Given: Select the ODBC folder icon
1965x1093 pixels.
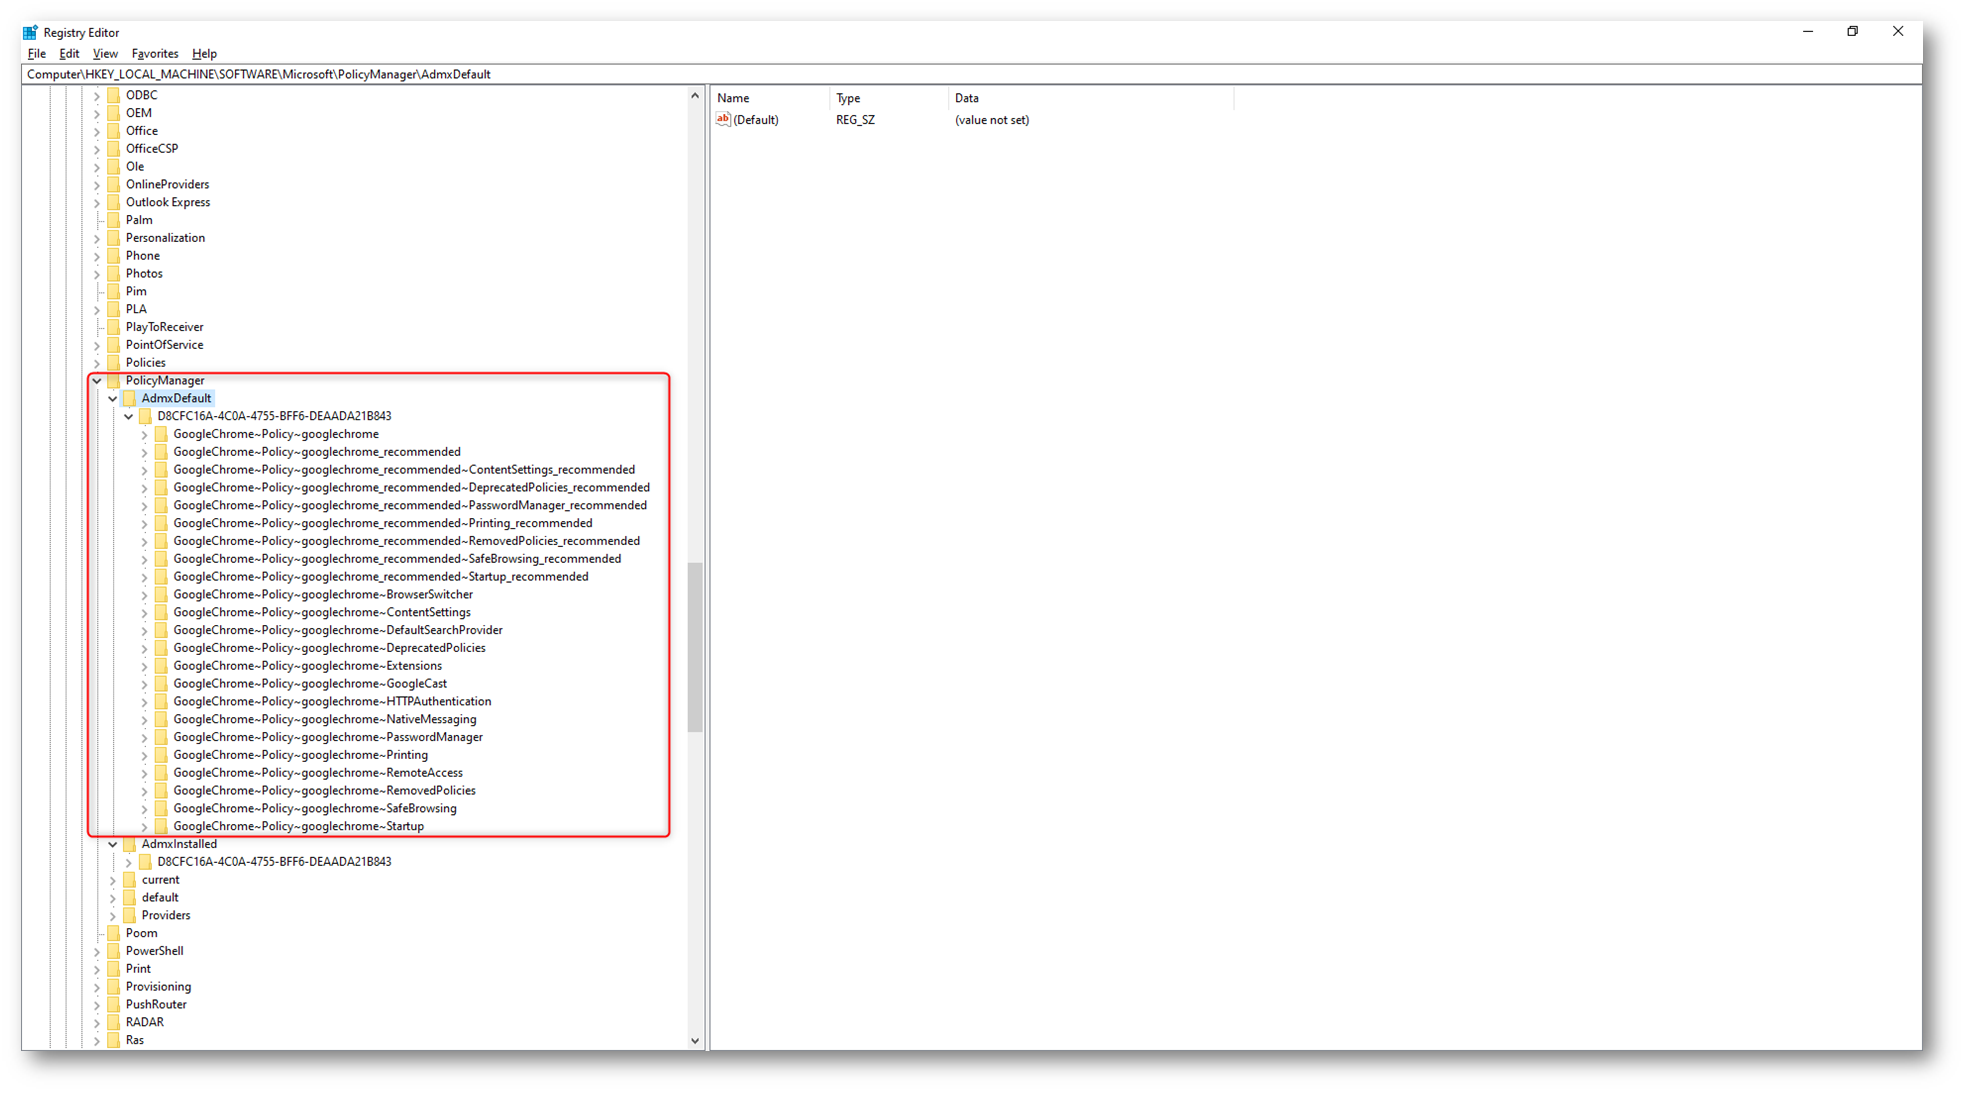Looking at the screenshot, I should [114, 95].
